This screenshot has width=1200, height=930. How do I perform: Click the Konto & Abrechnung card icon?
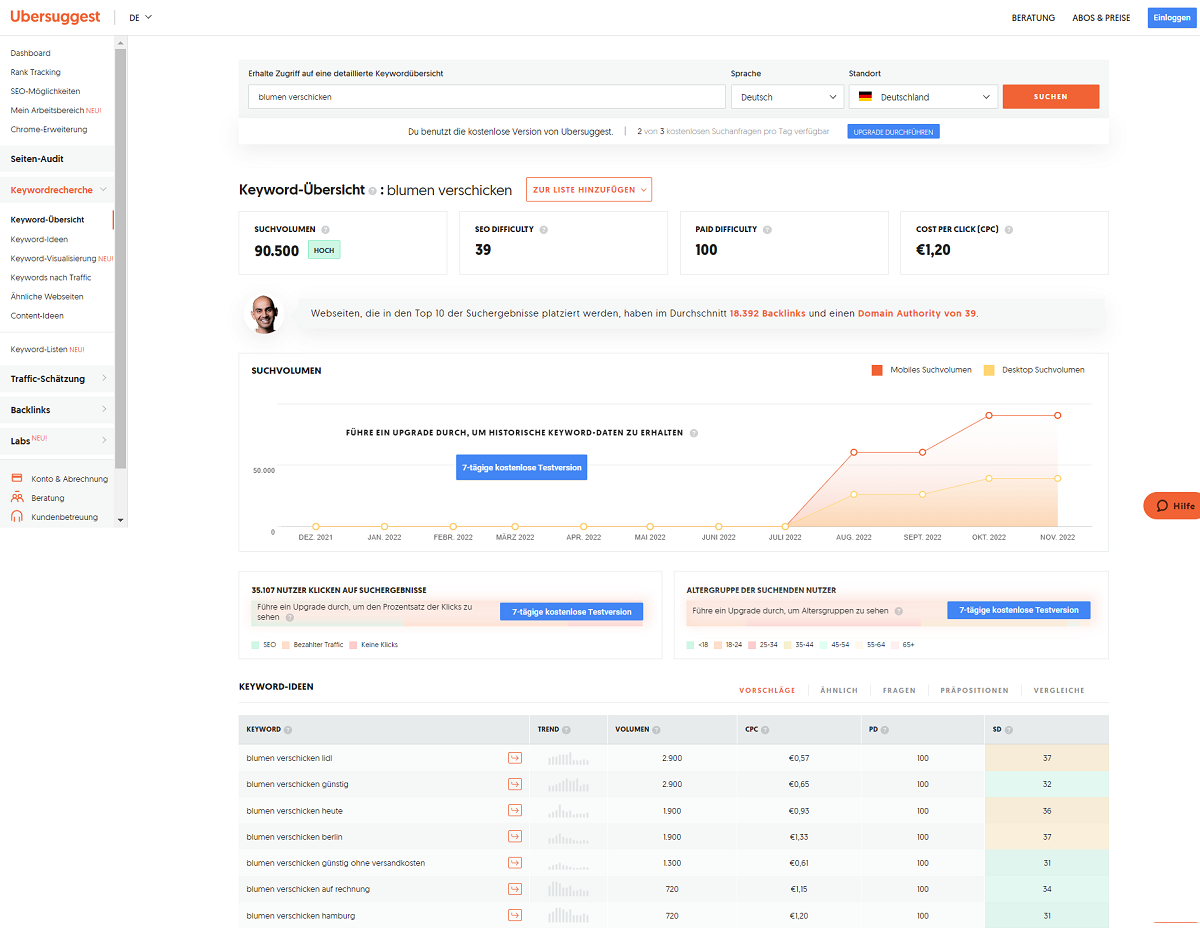point(17,479)
